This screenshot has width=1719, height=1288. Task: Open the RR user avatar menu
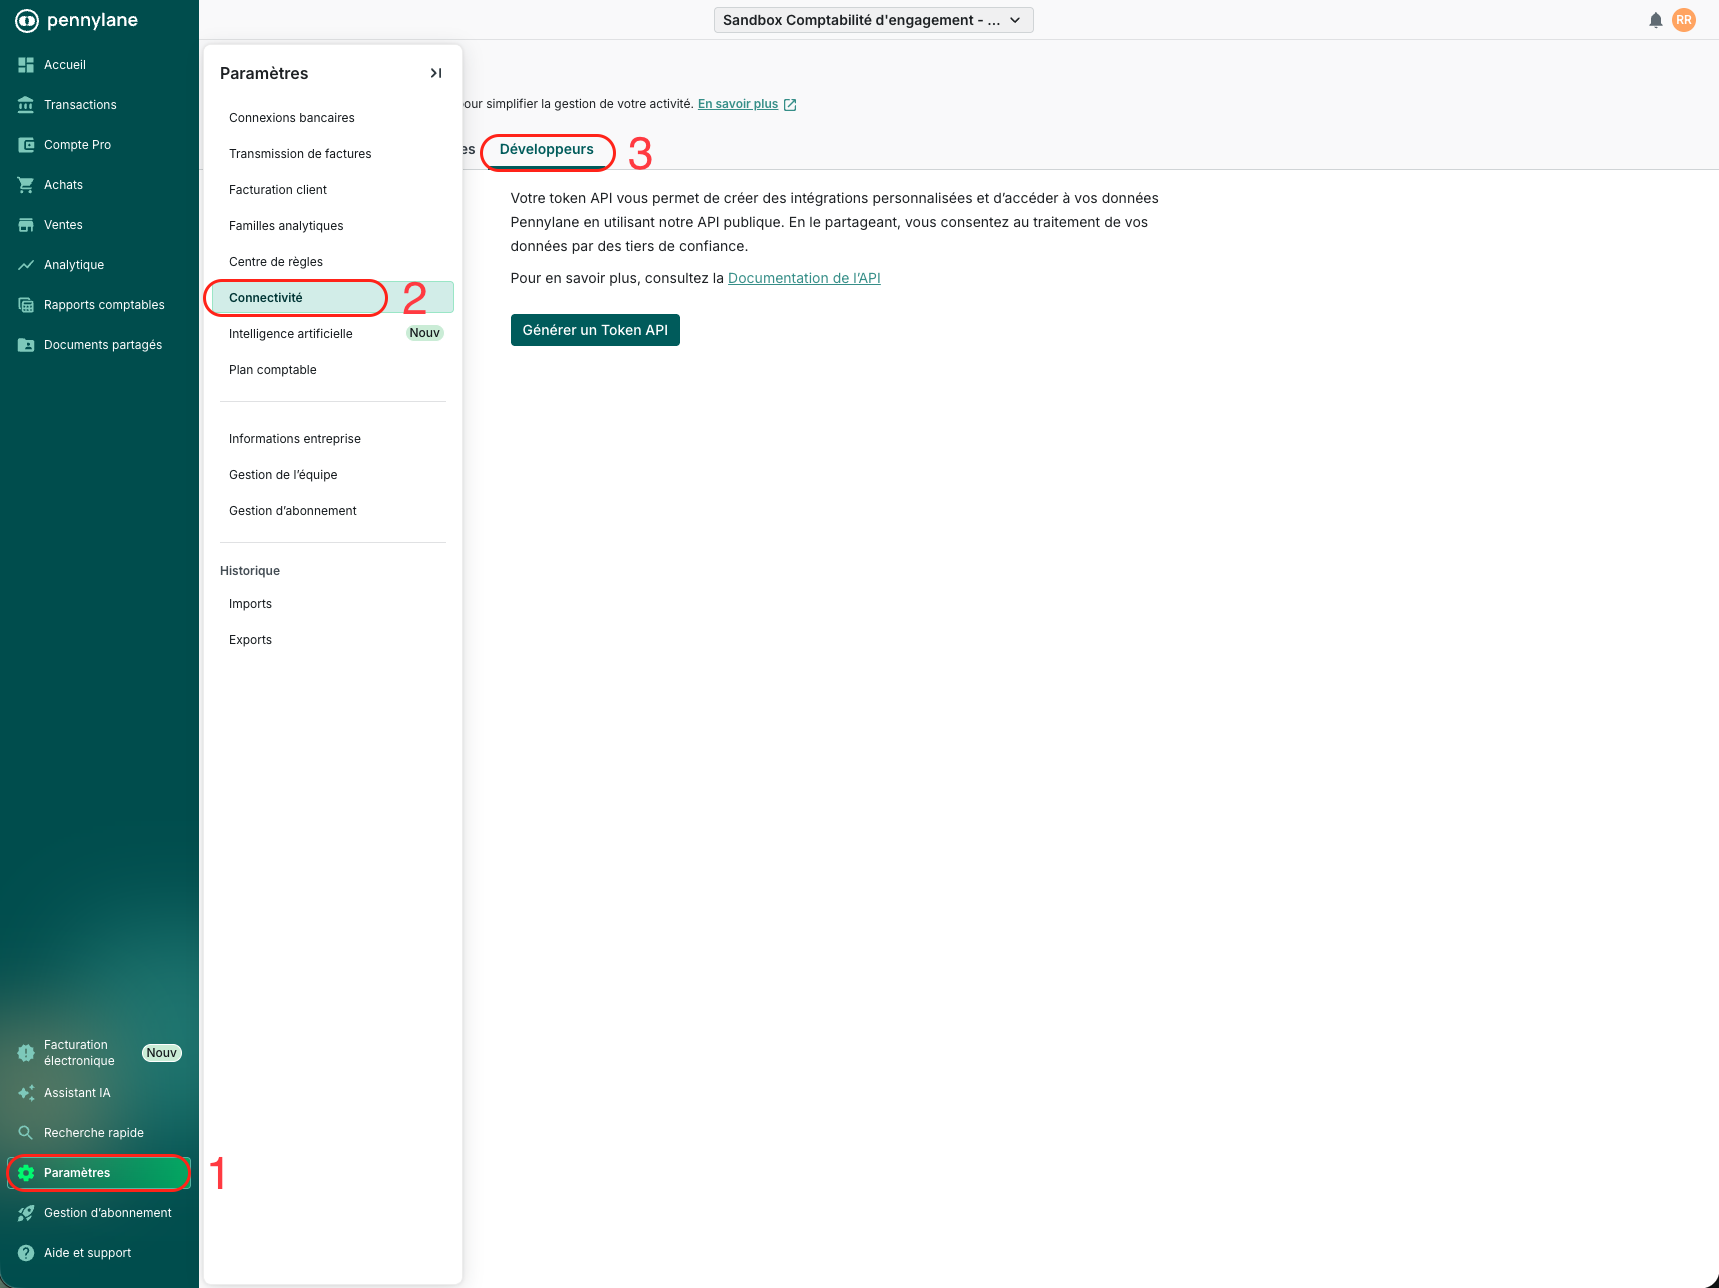coord(1684,20)
